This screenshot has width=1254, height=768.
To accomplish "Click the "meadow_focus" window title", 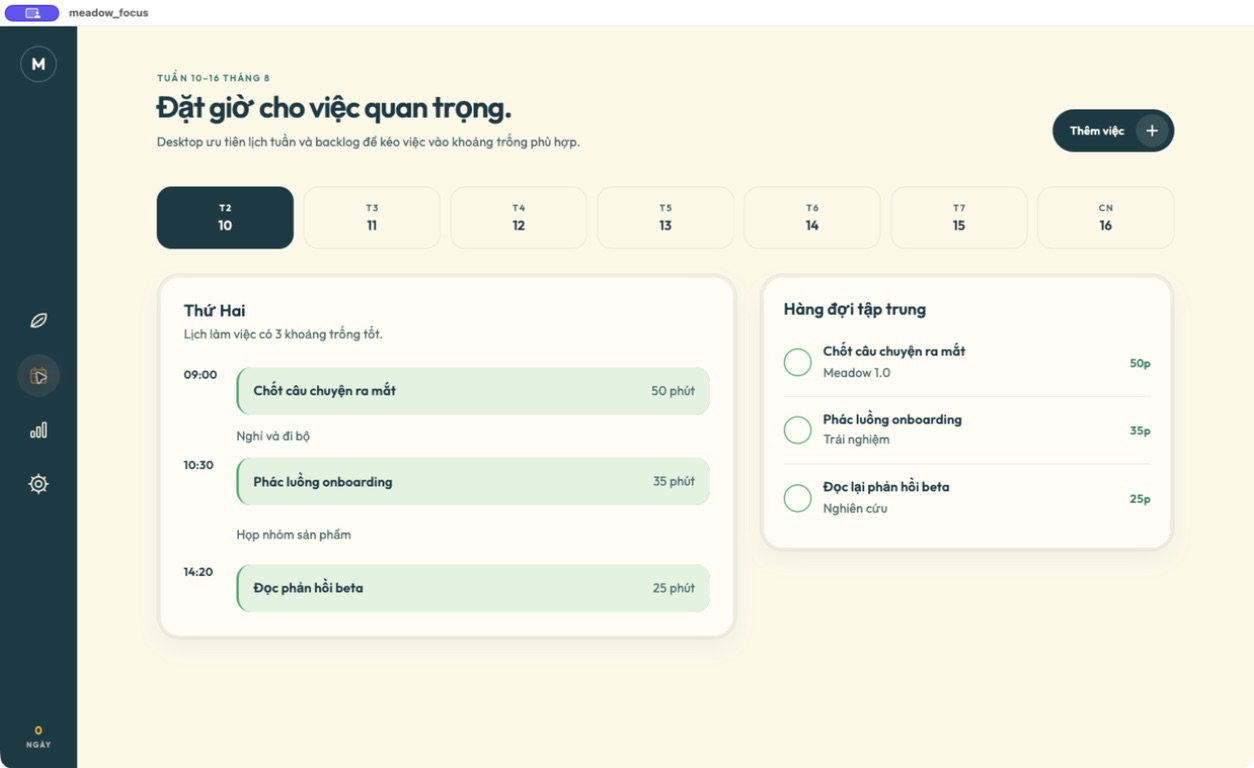I will [108, 13].
